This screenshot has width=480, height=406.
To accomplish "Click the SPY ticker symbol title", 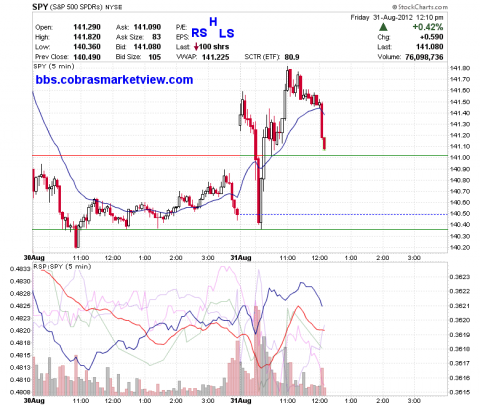I will [x=40, y=7].
